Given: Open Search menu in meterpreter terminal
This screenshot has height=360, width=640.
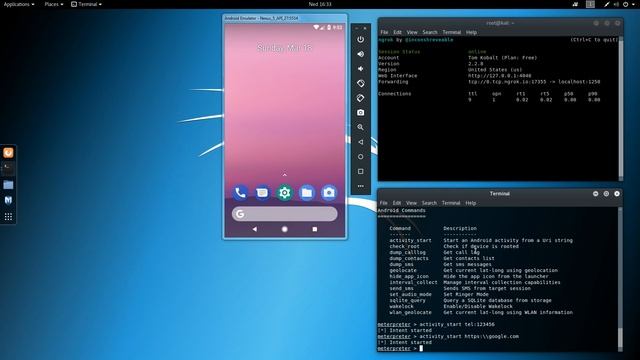Looking at the screenshot, I should pyautogui.click(x=429, y=203).
